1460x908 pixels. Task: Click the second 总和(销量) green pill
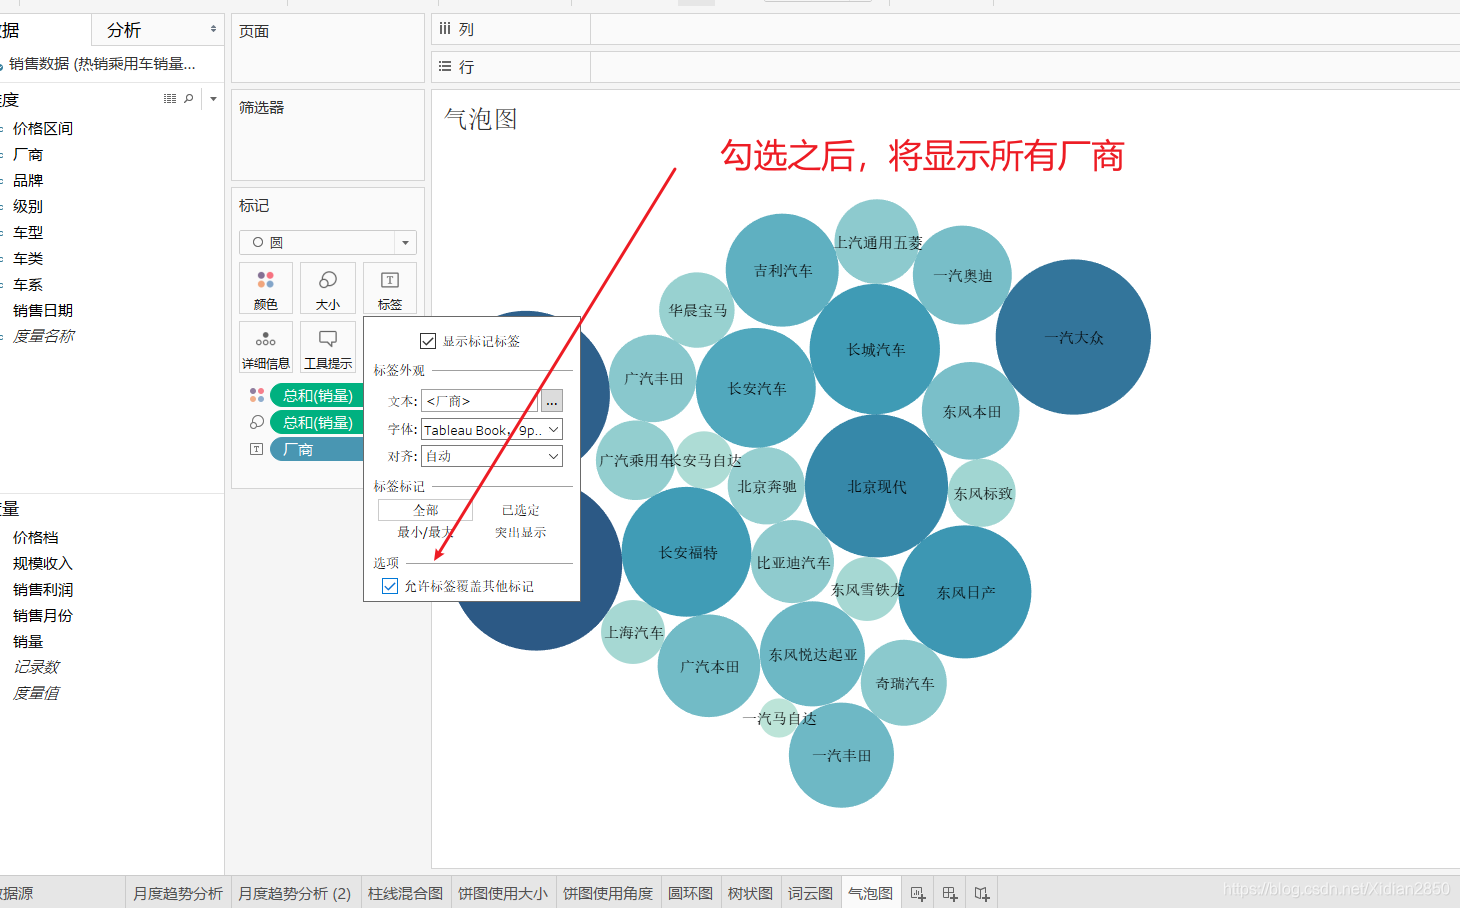(317, 422)
